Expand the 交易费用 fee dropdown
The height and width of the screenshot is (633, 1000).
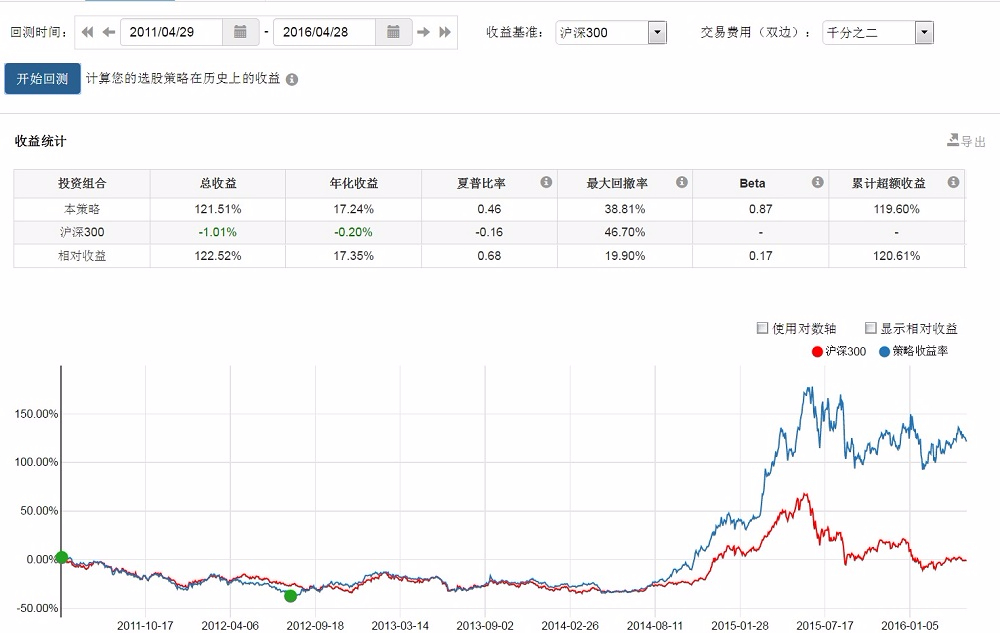[x=924, y=33]
